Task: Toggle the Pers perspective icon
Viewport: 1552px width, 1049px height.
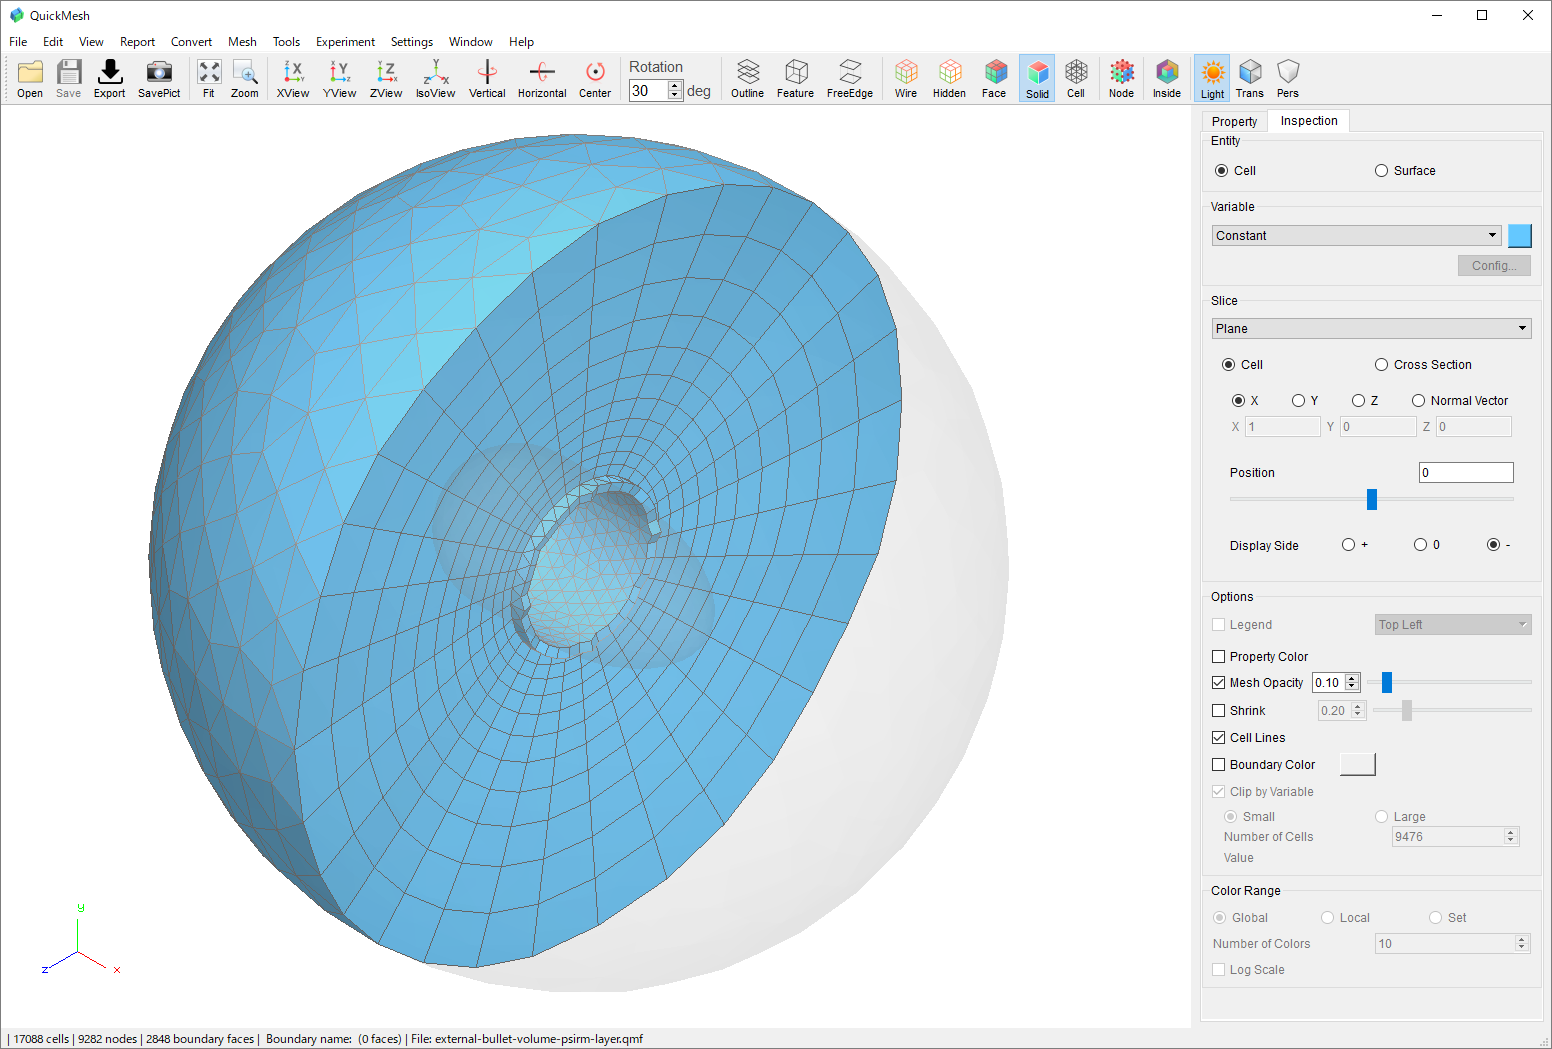Action: [1288, 78]
